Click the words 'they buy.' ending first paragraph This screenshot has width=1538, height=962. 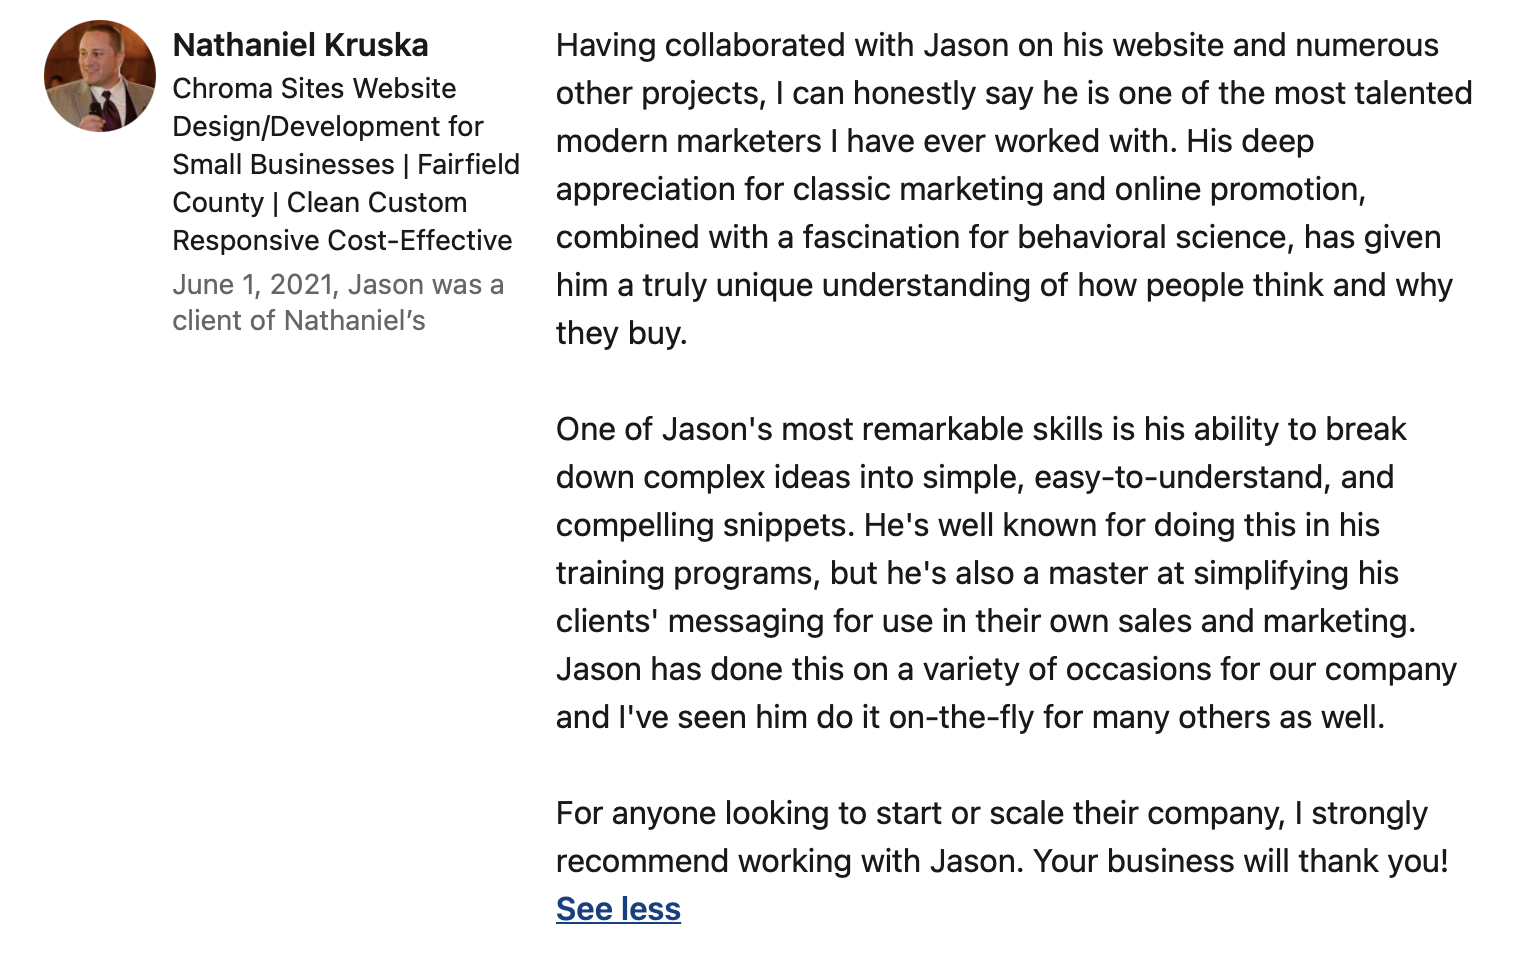[x=621, y=333]
